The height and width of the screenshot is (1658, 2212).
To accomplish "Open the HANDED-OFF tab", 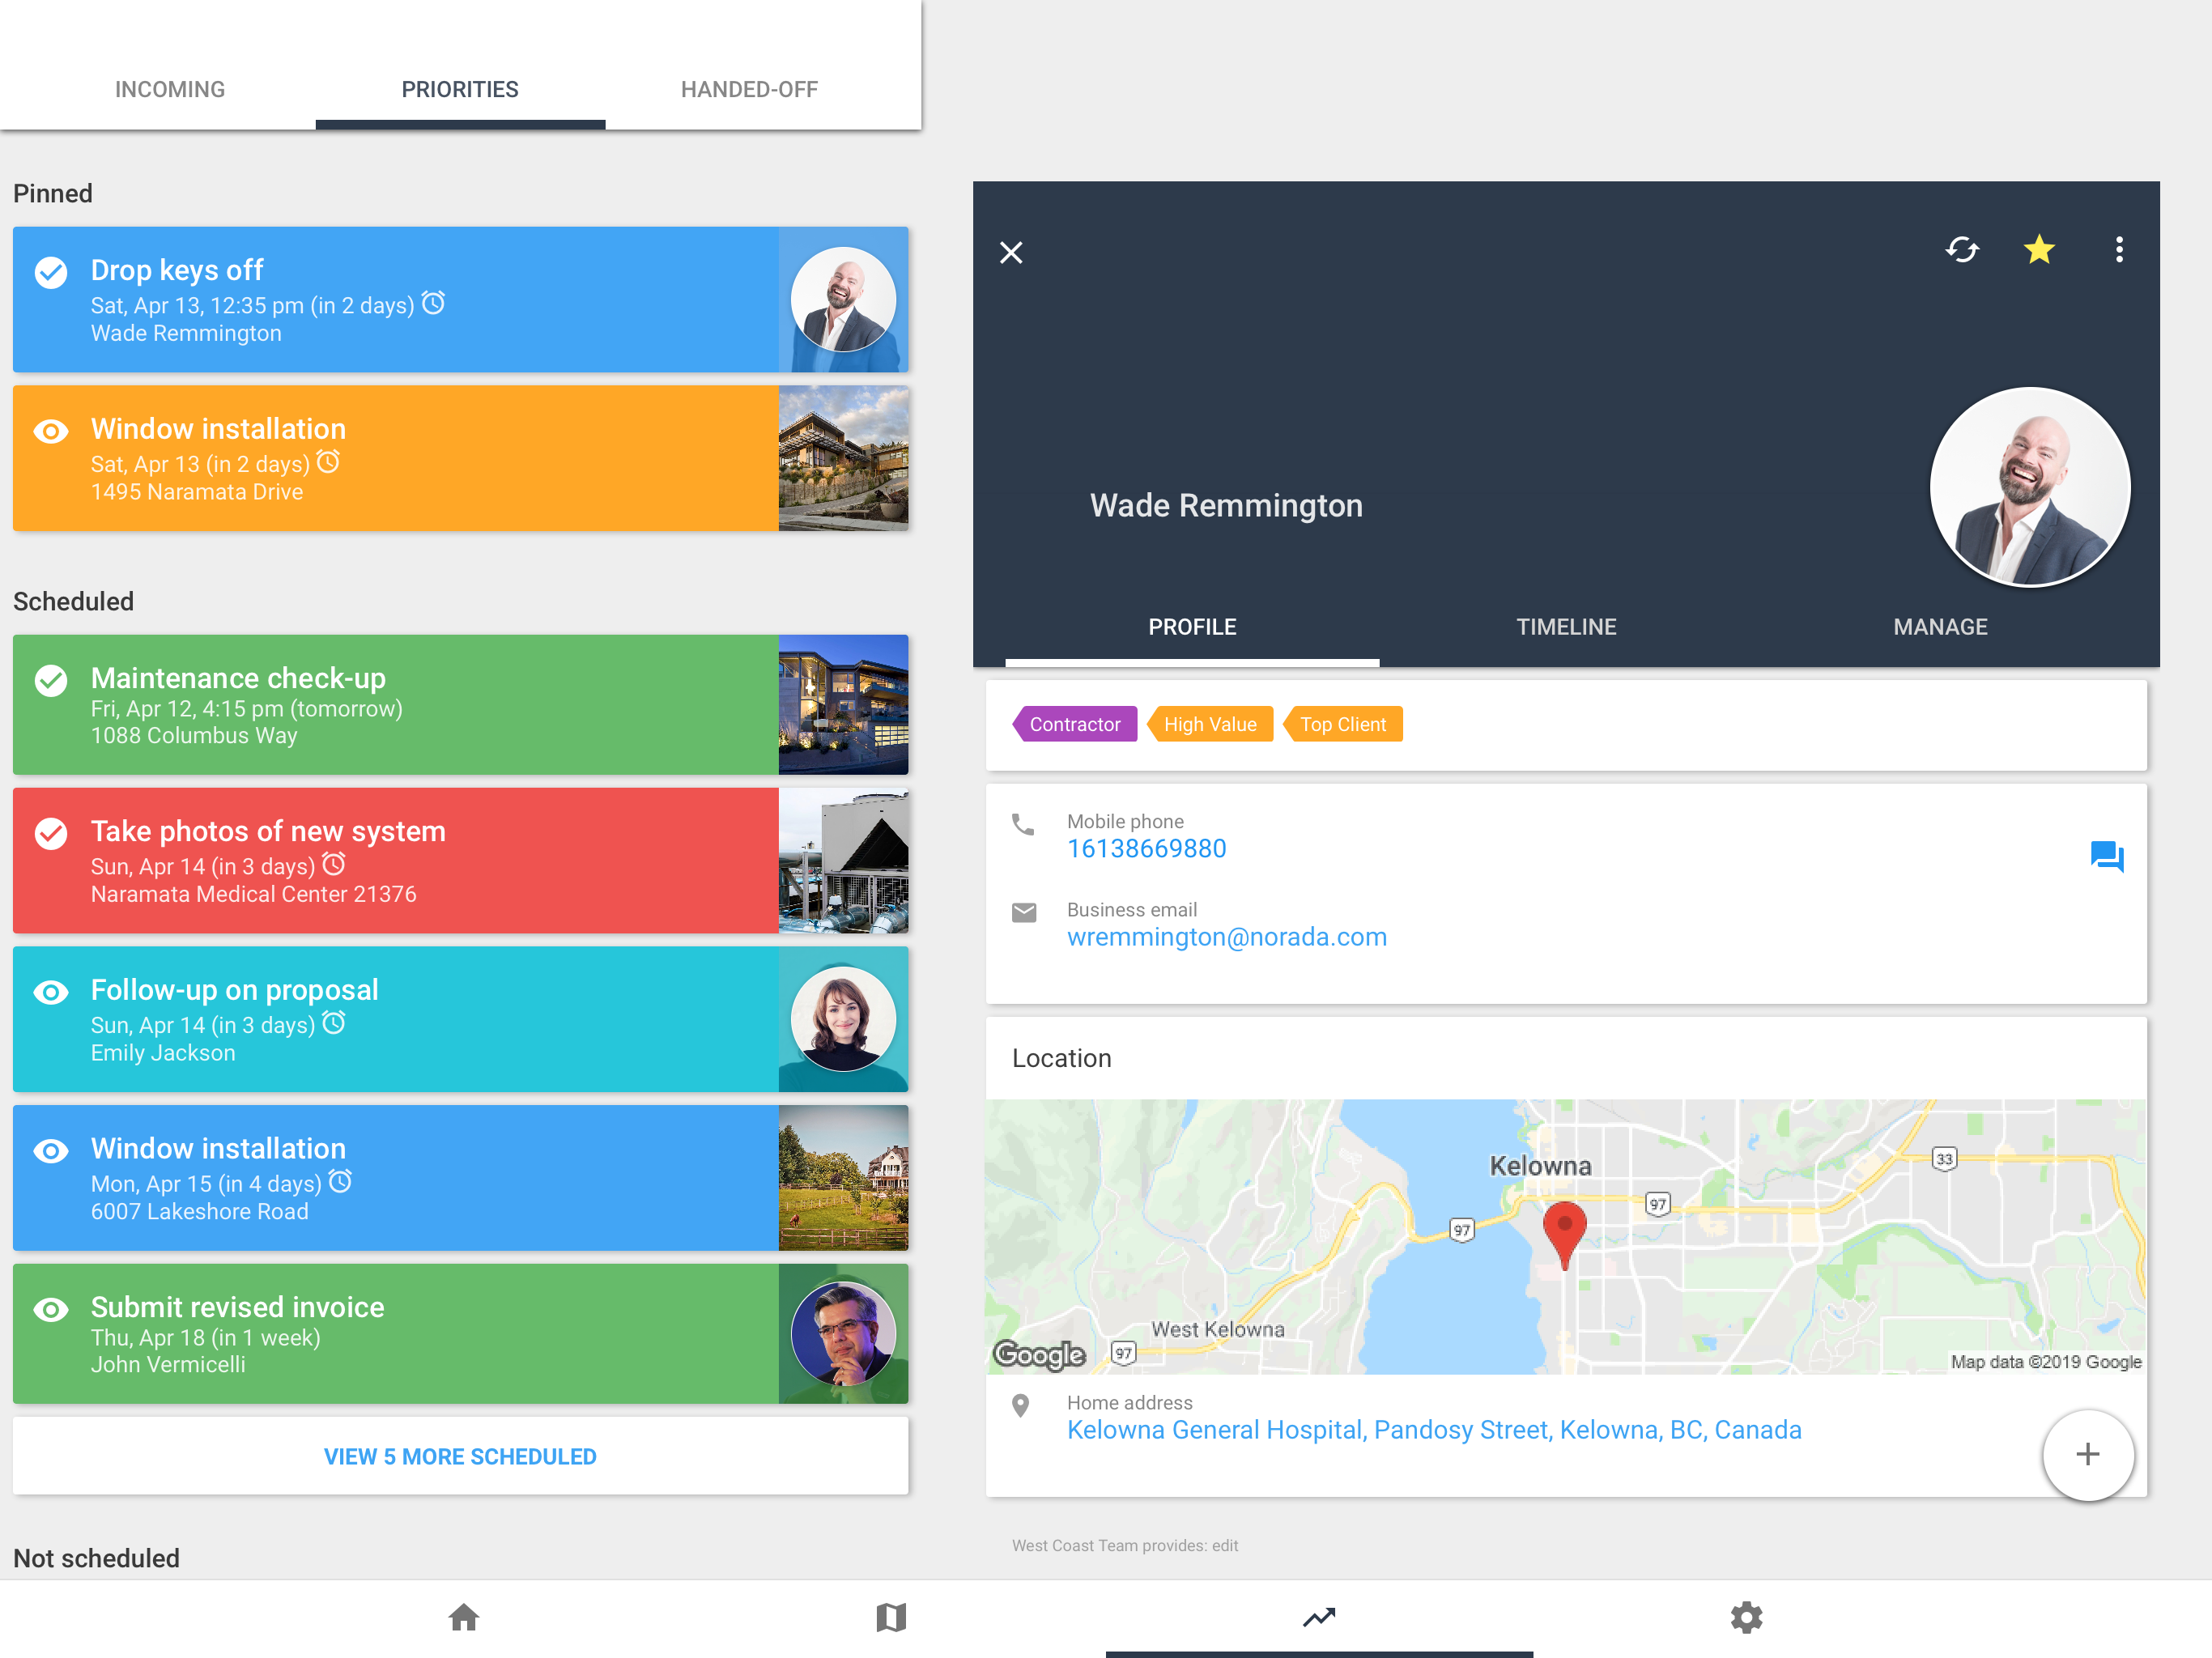I will [750, 89].
